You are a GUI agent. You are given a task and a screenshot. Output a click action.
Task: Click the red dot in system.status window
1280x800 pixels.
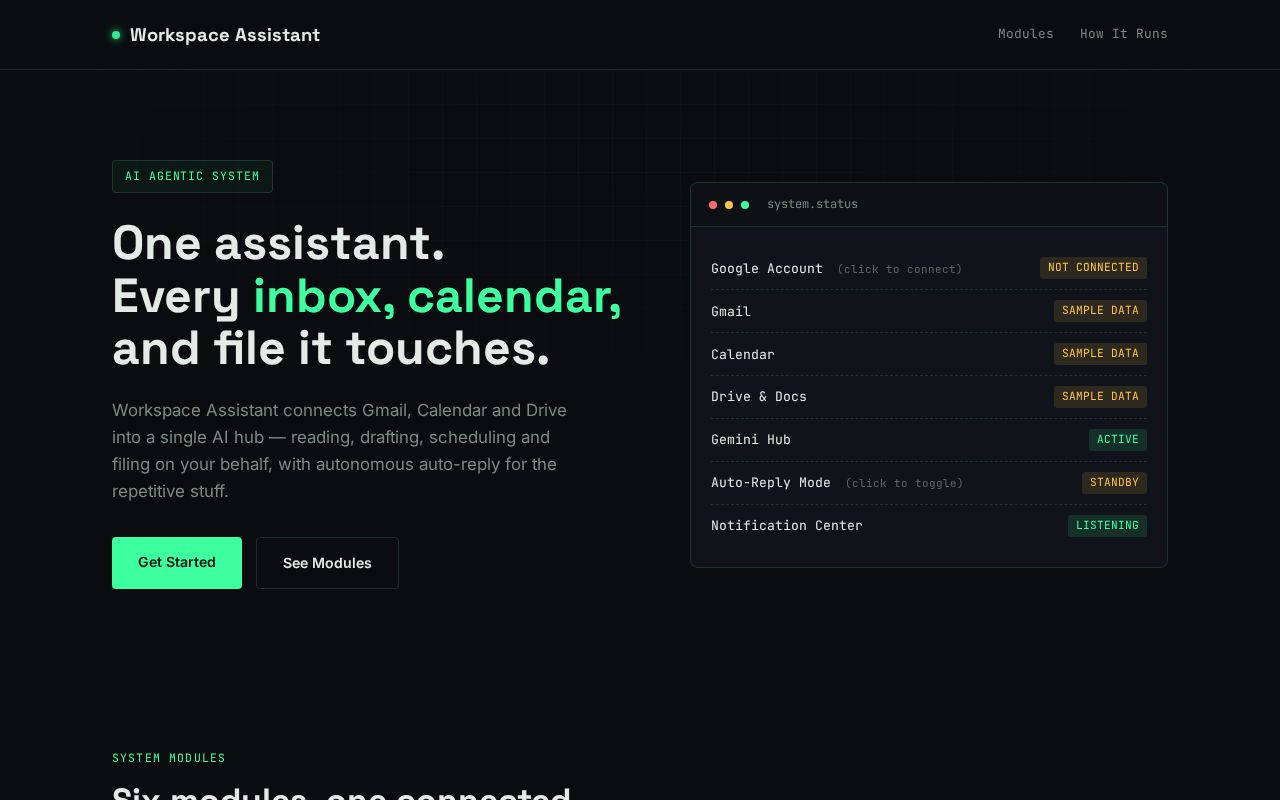point(713,205)
